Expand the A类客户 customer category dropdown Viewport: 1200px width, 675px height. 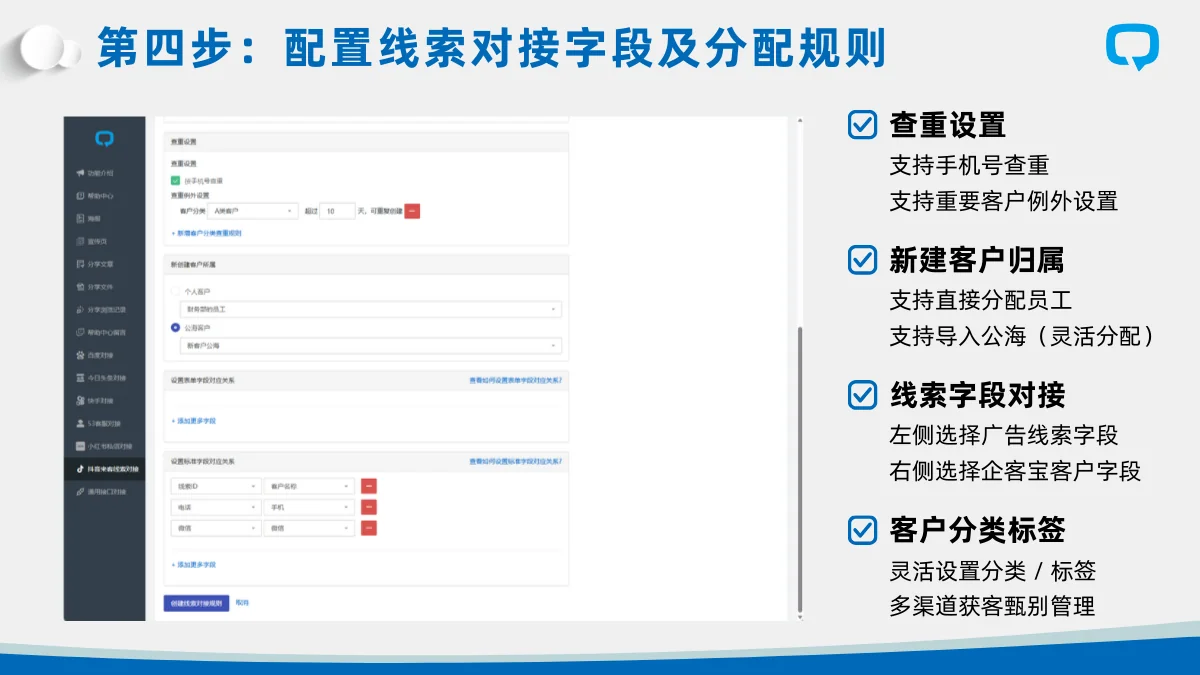pyautogui.click(x=253, y=211)
